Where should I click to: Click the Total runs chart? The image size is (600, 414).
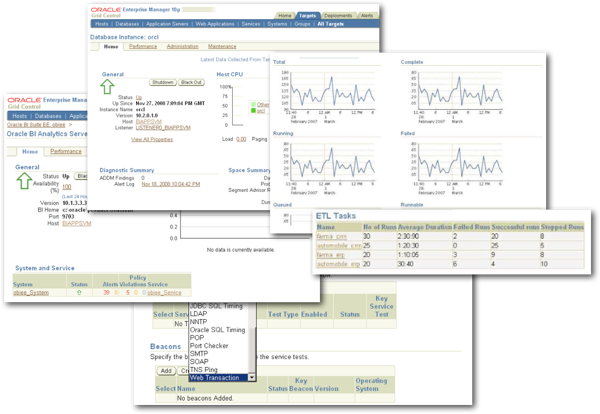[x=329, y=96]
